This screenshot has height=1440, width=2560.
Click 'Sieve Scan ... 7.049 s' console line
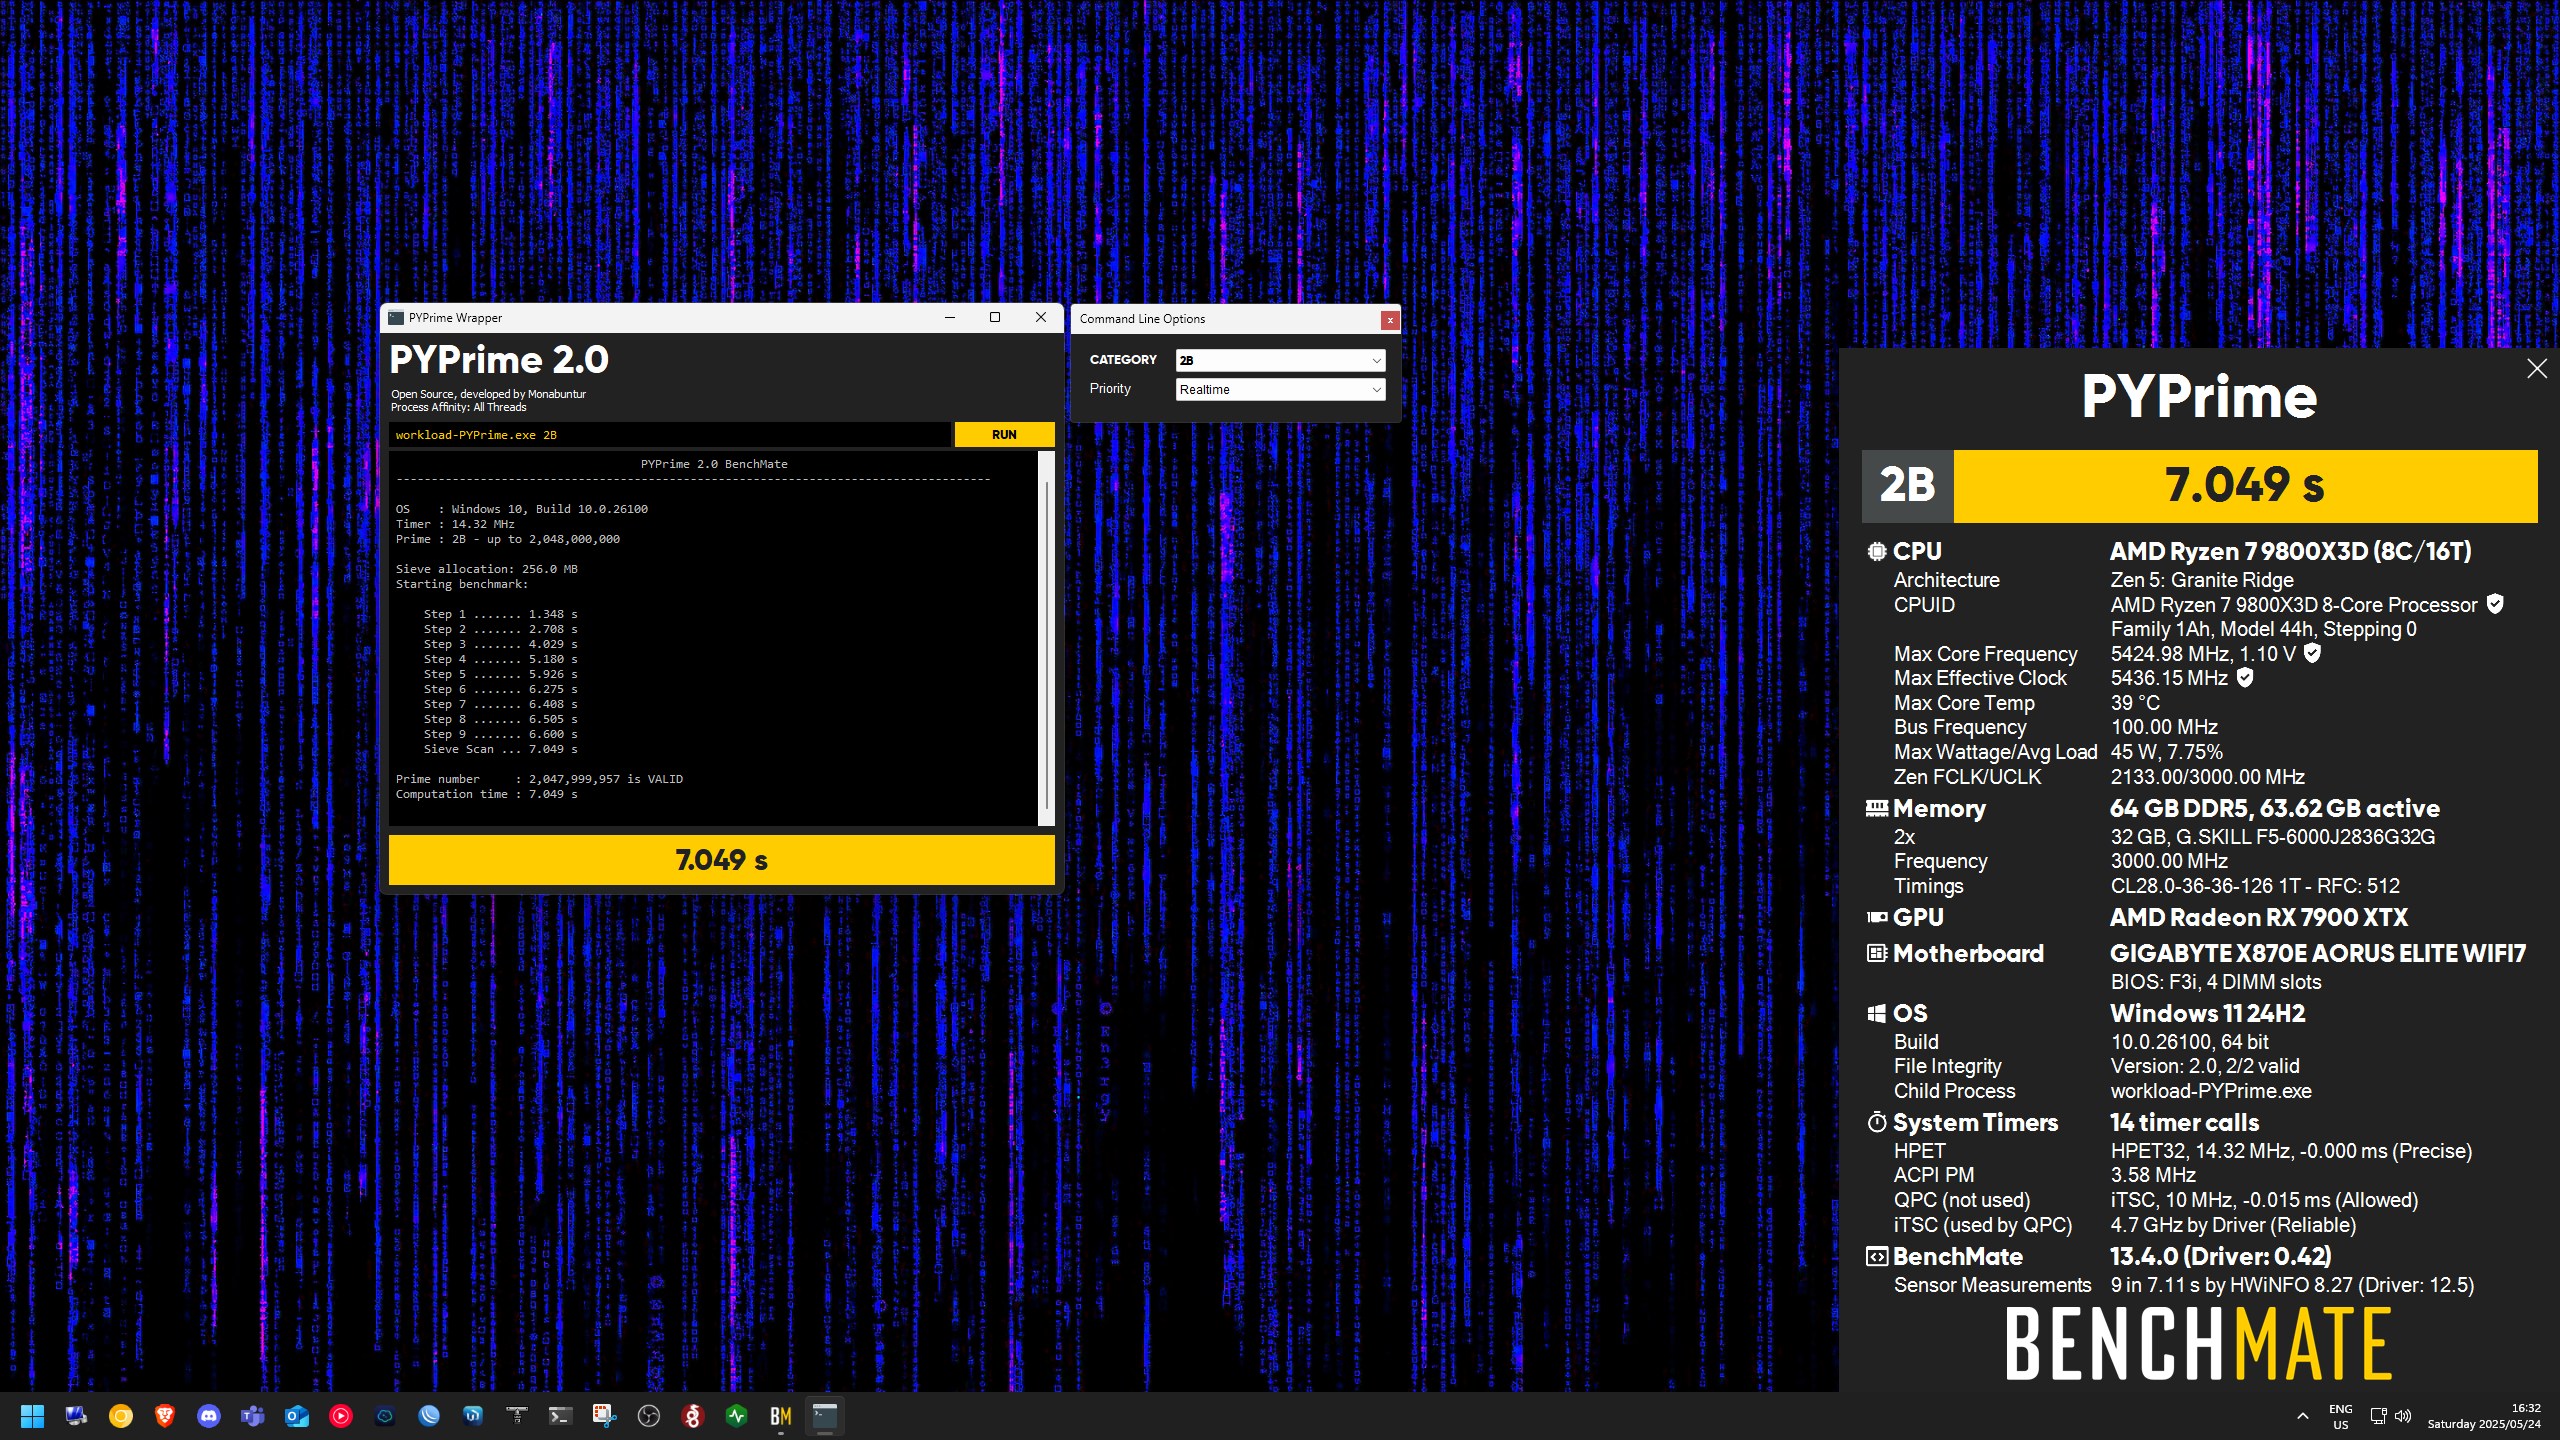click(500, 749)
